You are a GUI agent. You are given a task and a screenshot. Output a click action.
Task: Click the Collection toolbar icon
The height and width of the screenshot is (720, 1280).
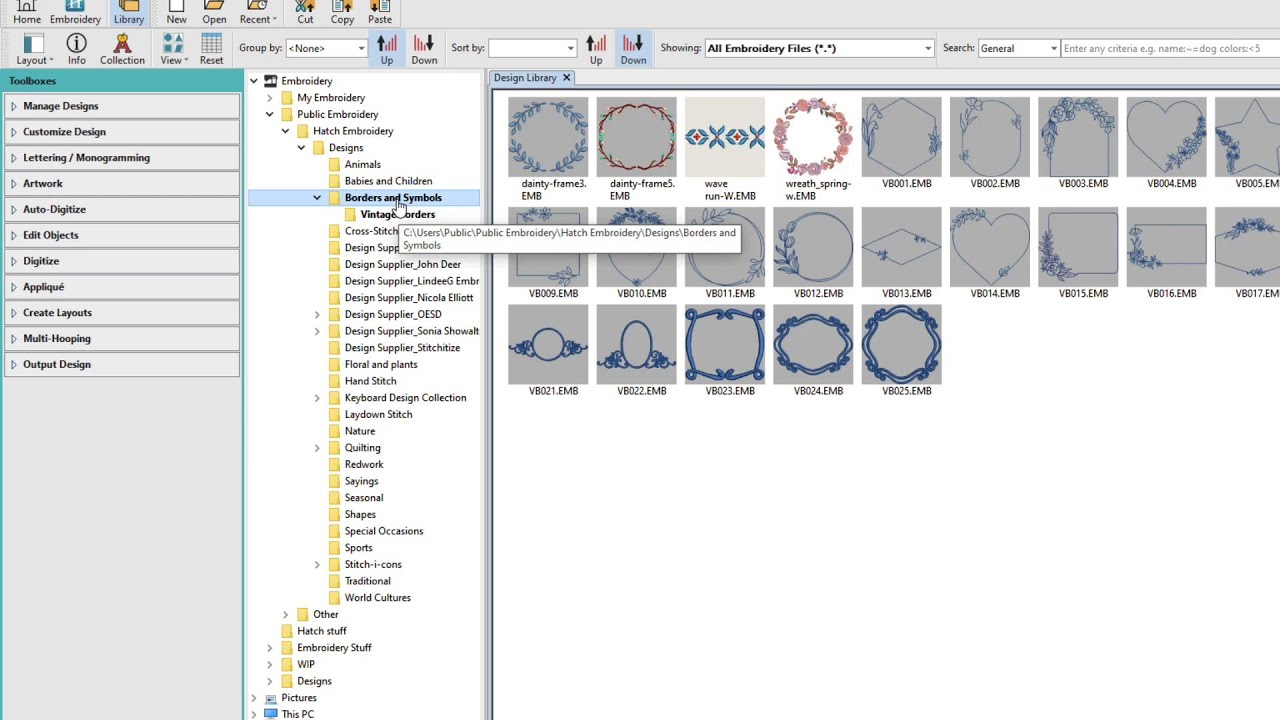(x=122, y=49)
